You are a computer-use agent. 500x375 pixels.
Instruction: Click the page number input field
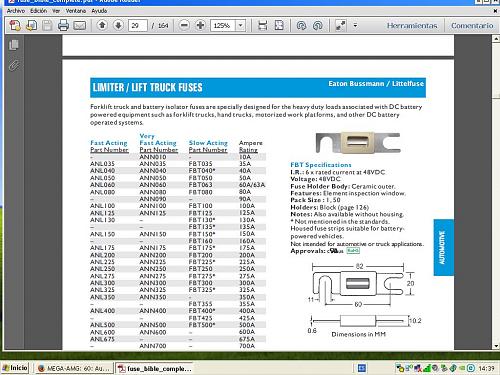click(138, 25)
